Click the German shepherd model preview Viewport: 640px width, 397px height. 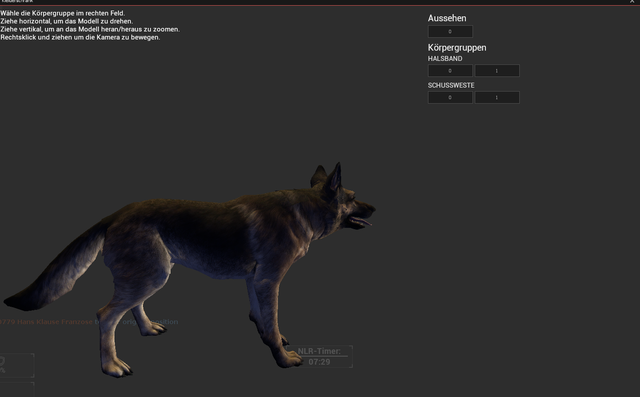pos(190,269)
